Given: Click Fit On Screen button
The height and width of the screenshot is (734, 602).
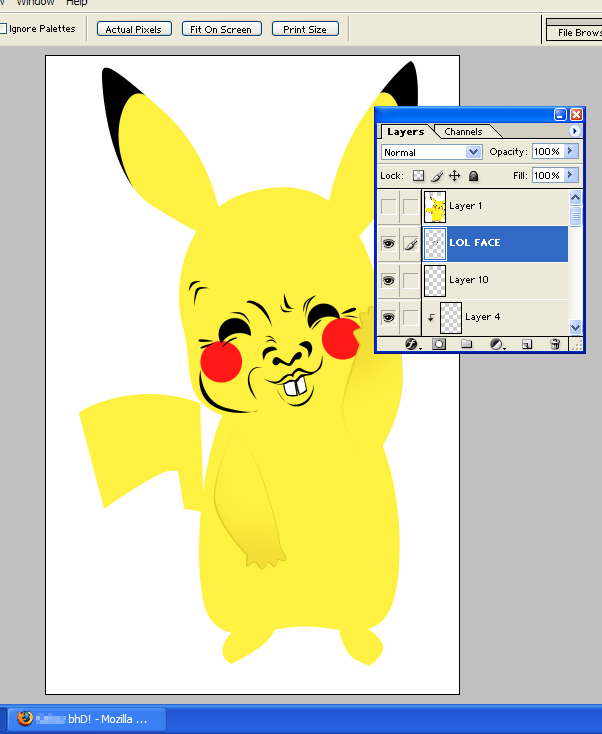Looking at the screenshot, I should tap(221, 29).
